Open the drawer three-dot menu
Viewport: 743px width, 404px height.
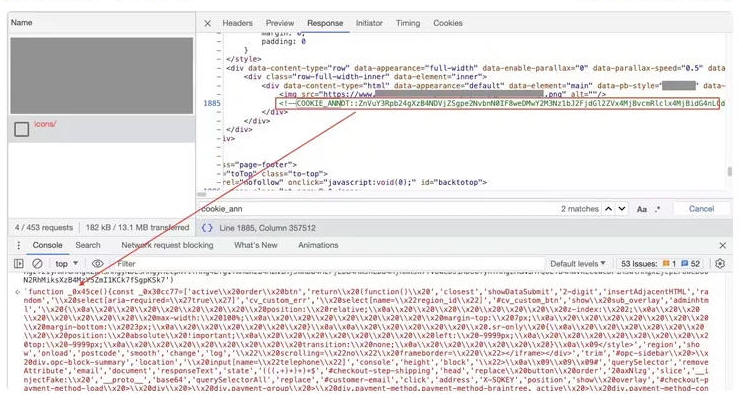point(18,245)
